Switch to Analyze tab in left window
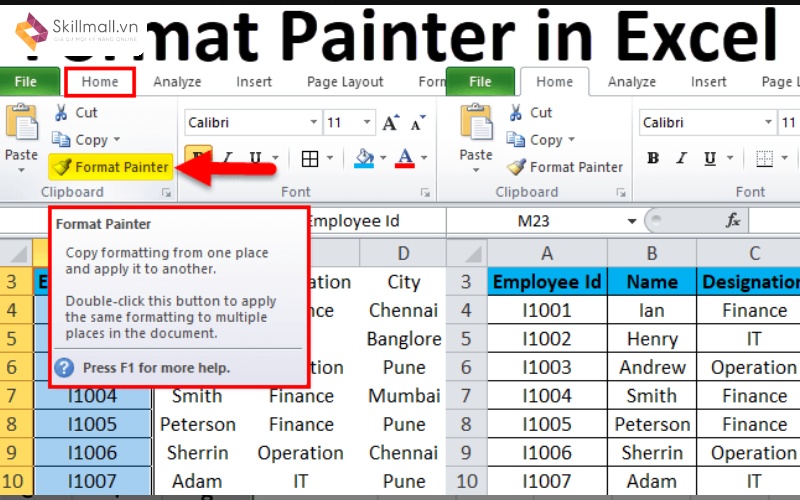The height and width of the screenshot is (500, 800). 177,82
